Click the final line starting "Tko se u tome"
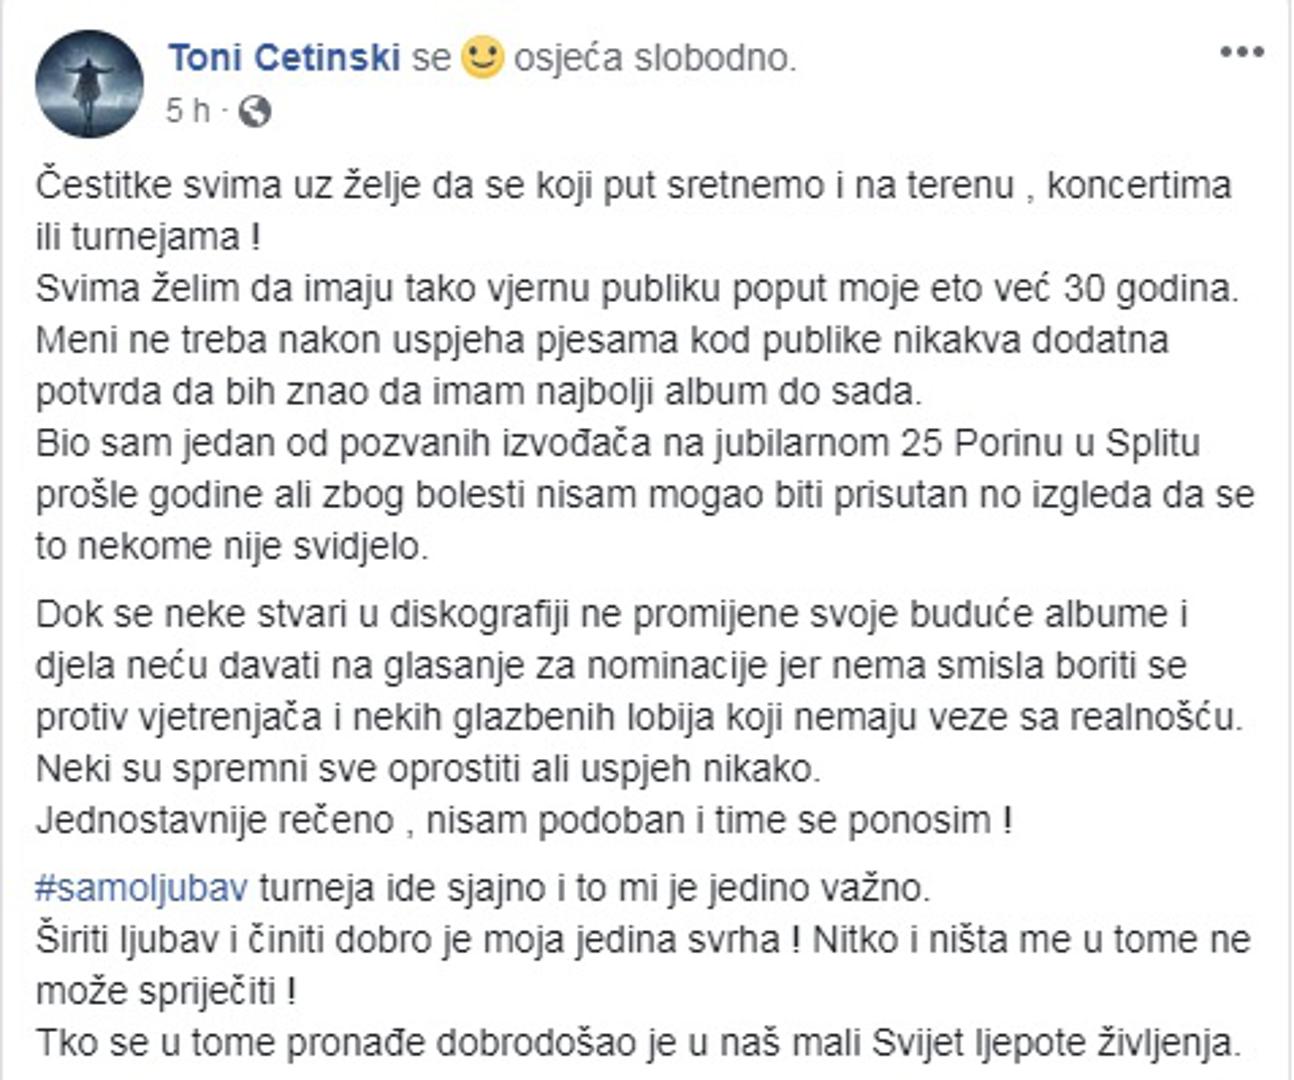The width and height of the screenshot is (1294, 1080). point(637,1043)
